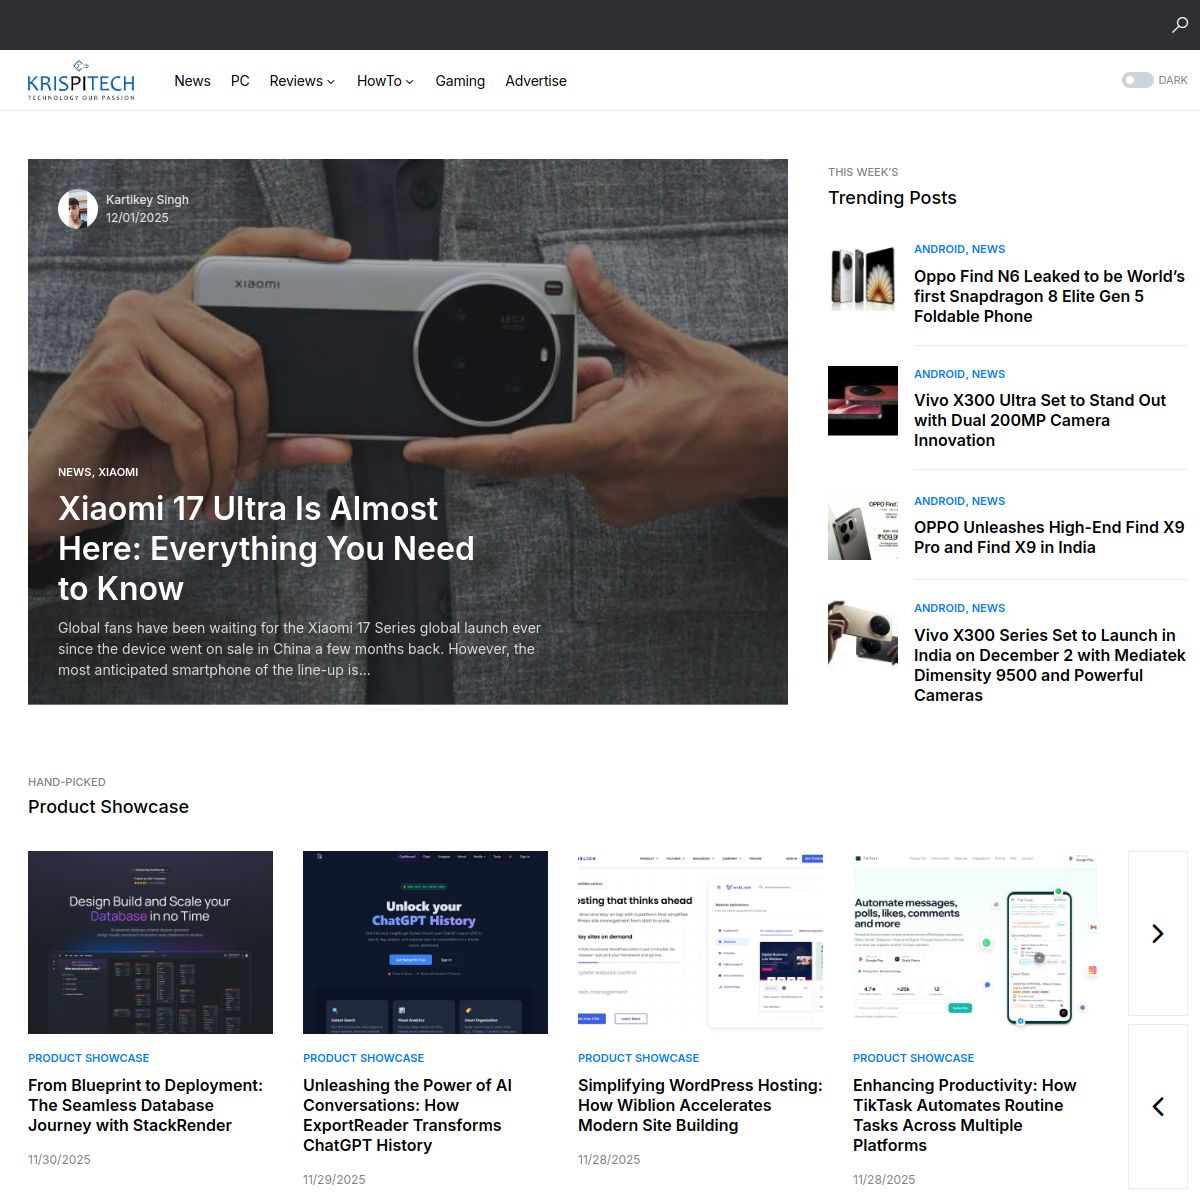
Task: Click the author avatar photo of Kartikey Singh
Action: click(x=78, y=208)
